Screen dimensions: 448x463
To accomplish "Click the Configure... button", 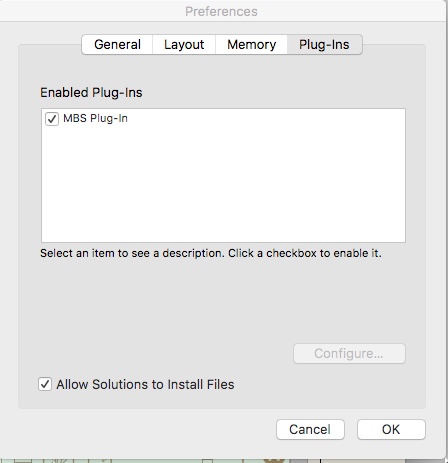I will pos(349,353).
